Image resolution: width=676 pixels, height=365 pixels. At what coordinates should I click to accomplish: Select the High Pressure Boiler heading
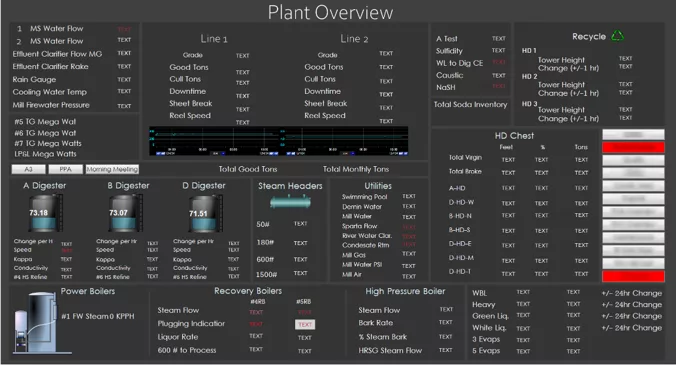405,292
